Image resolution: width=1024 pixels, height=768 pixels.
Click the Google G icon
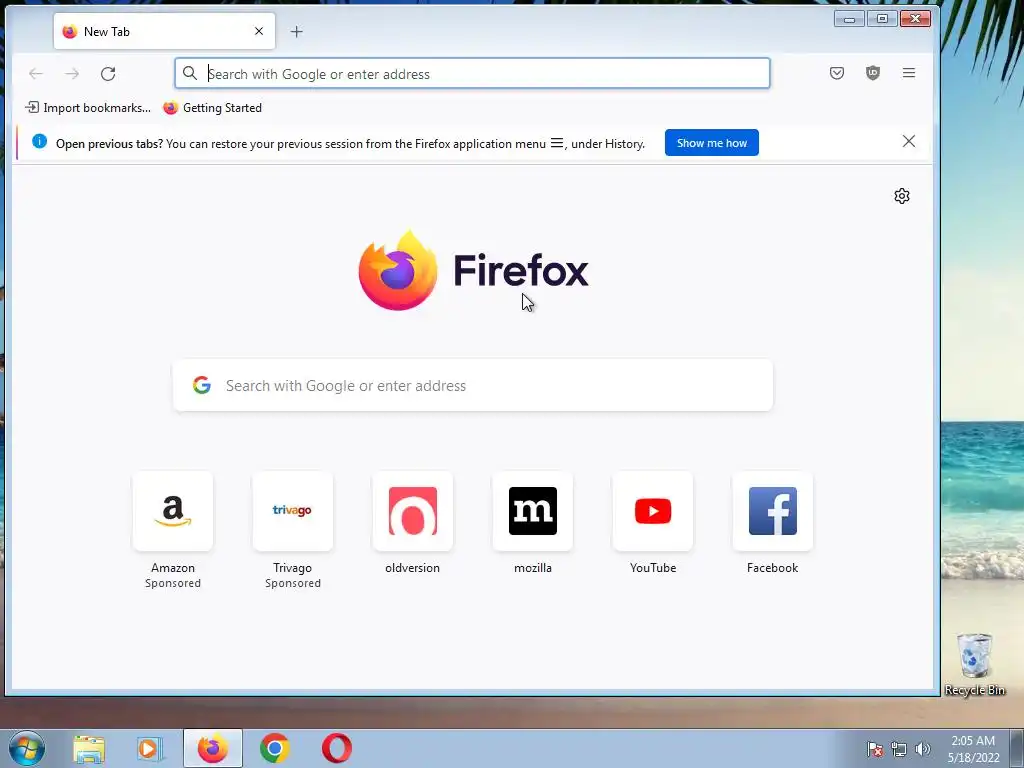click(202, 385)
